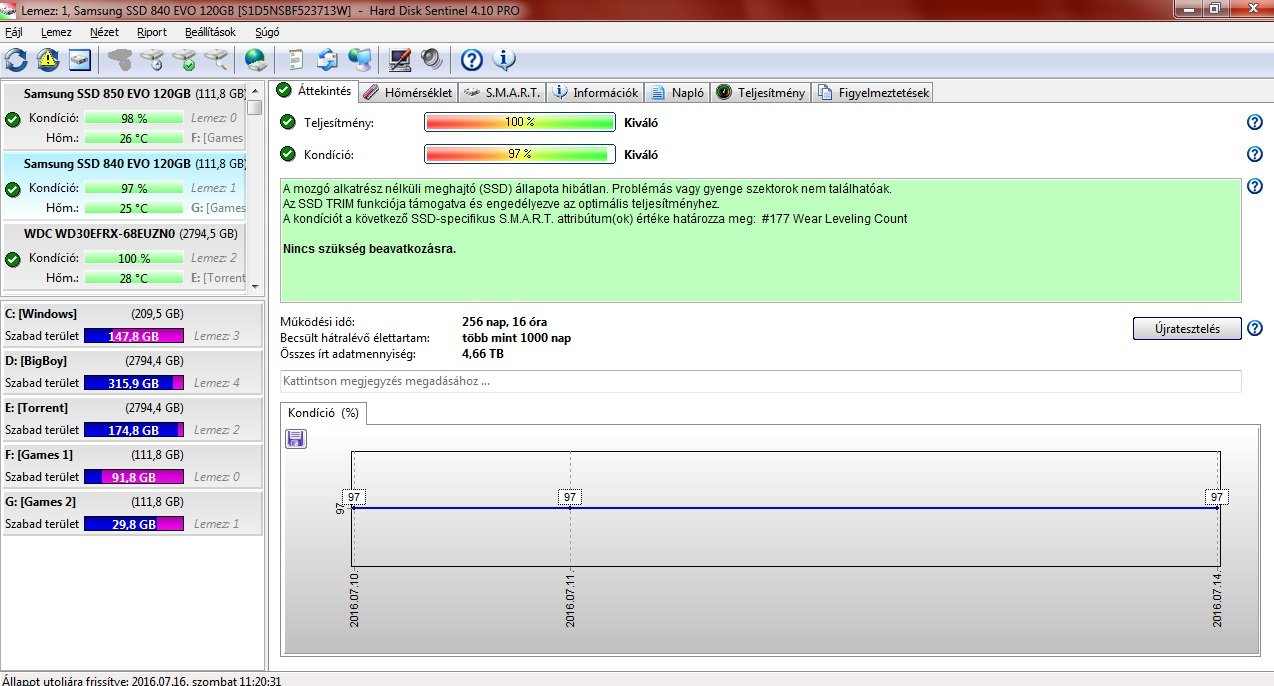The image size is (1274, 686).
Task: Select WDC WD30EFRX-68EUZN0 disk
Action: click(124, 256)
